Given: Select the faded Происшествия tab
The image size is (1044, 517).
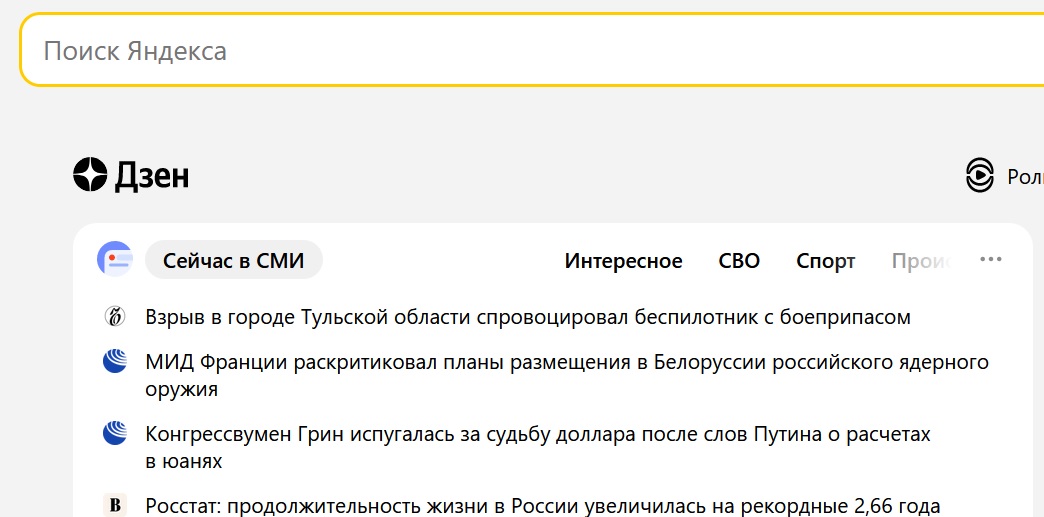Looking at the screenshot, I should click(921, 261).
